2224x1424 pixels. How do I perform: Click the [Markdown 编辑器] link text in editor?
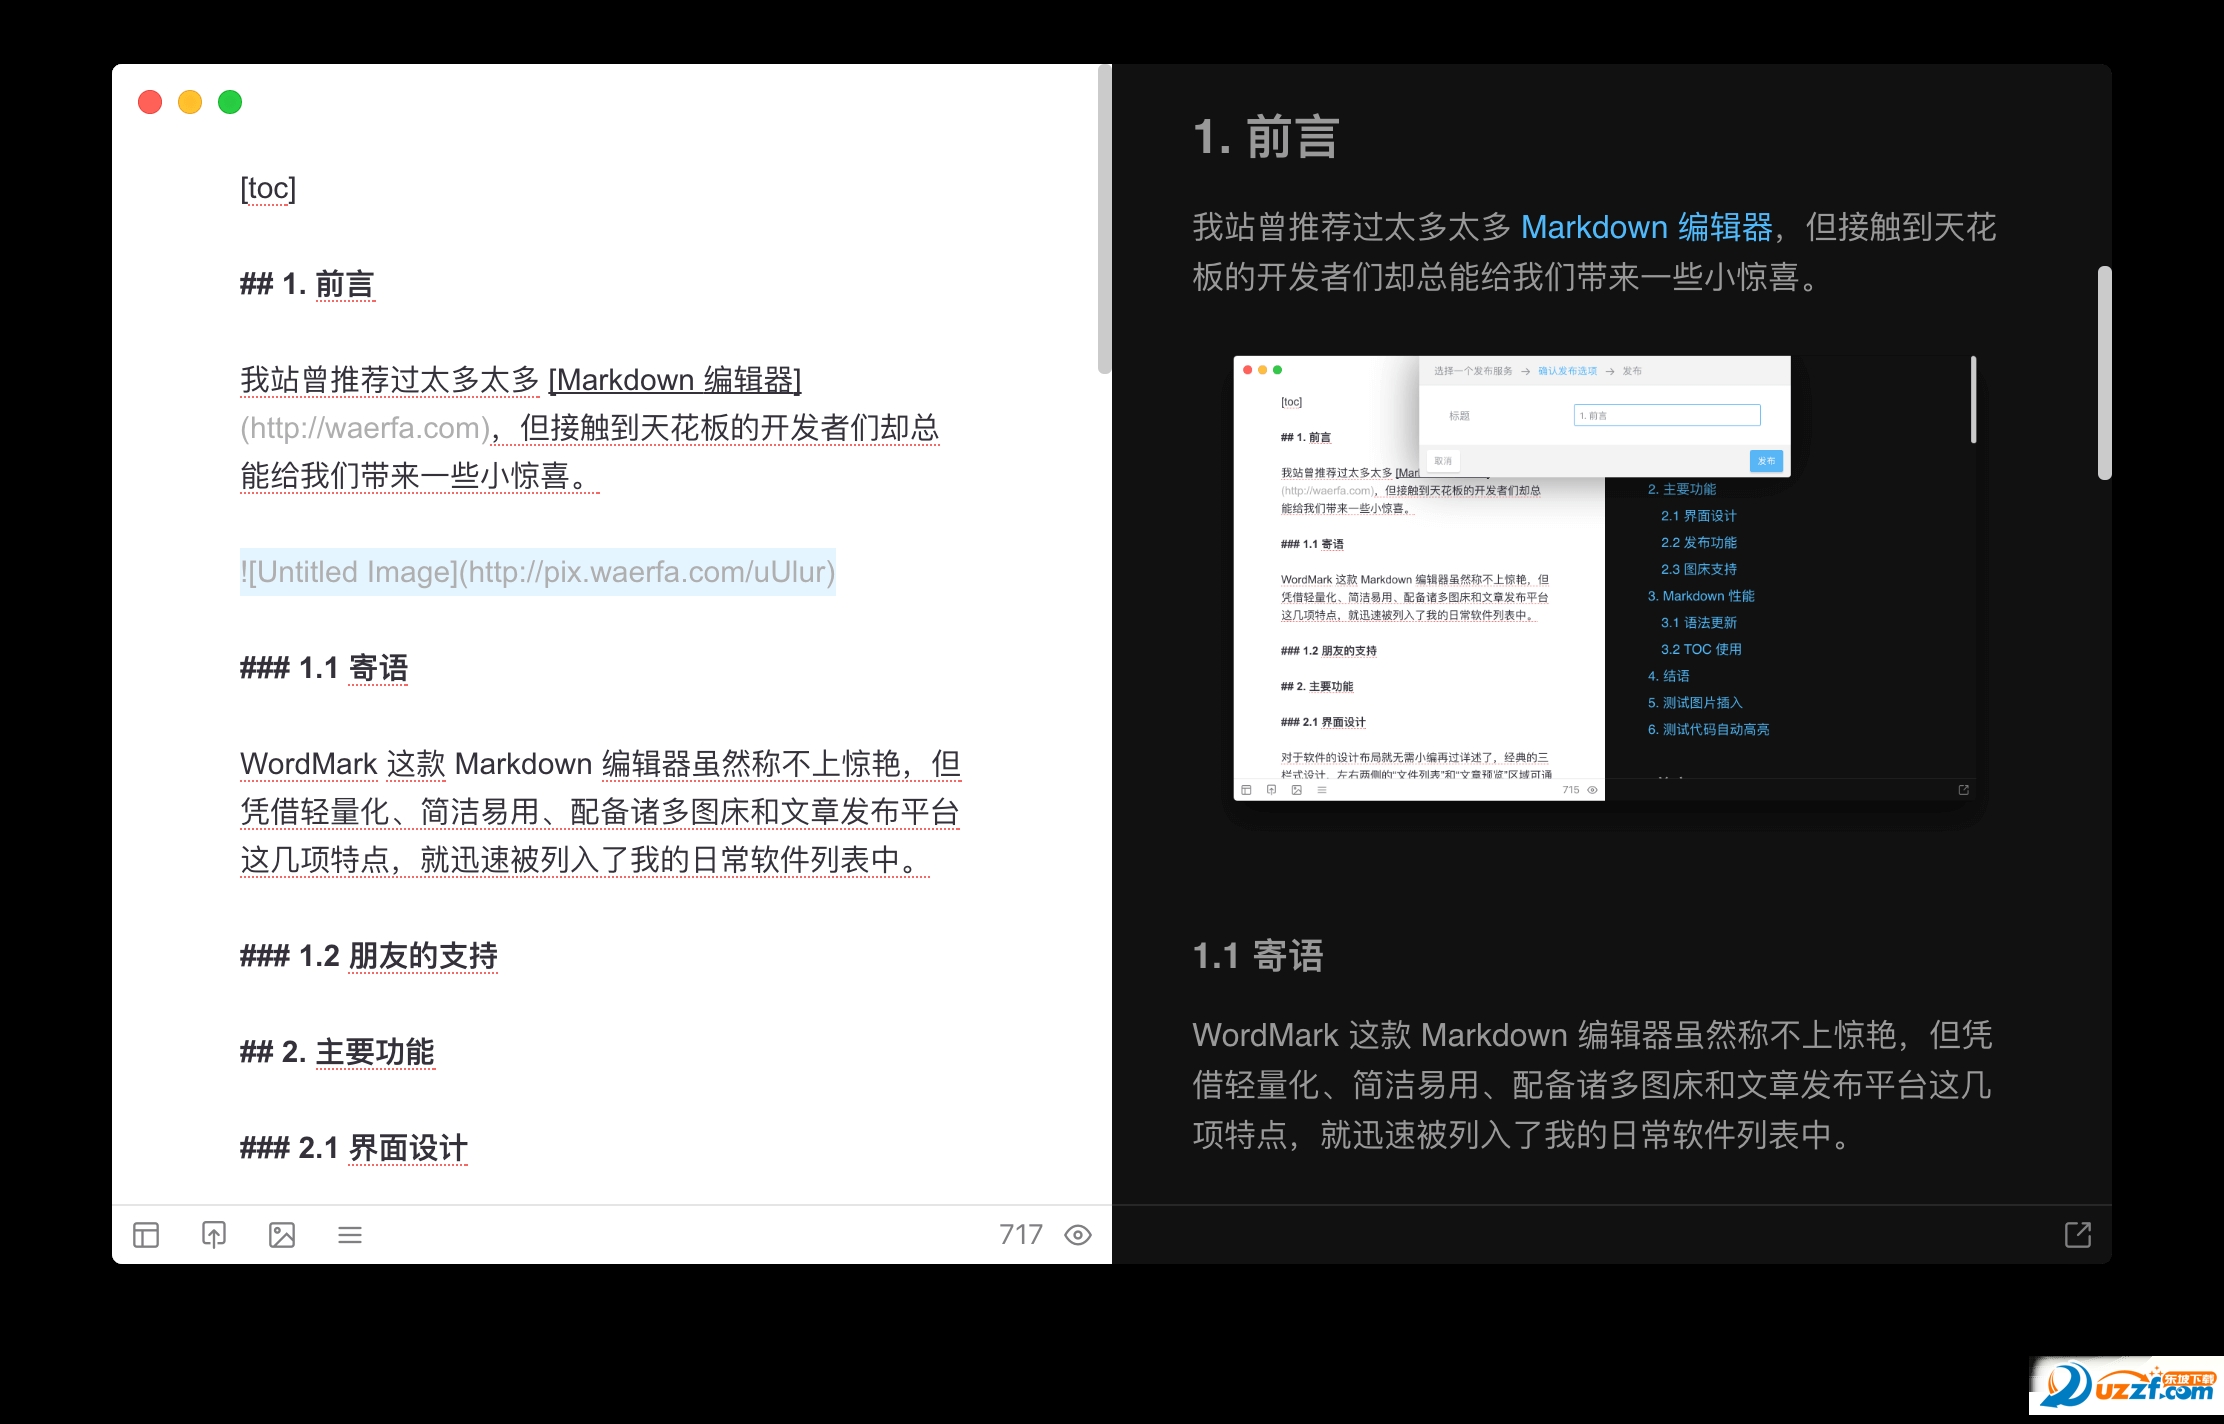click(x=676, y=380)
